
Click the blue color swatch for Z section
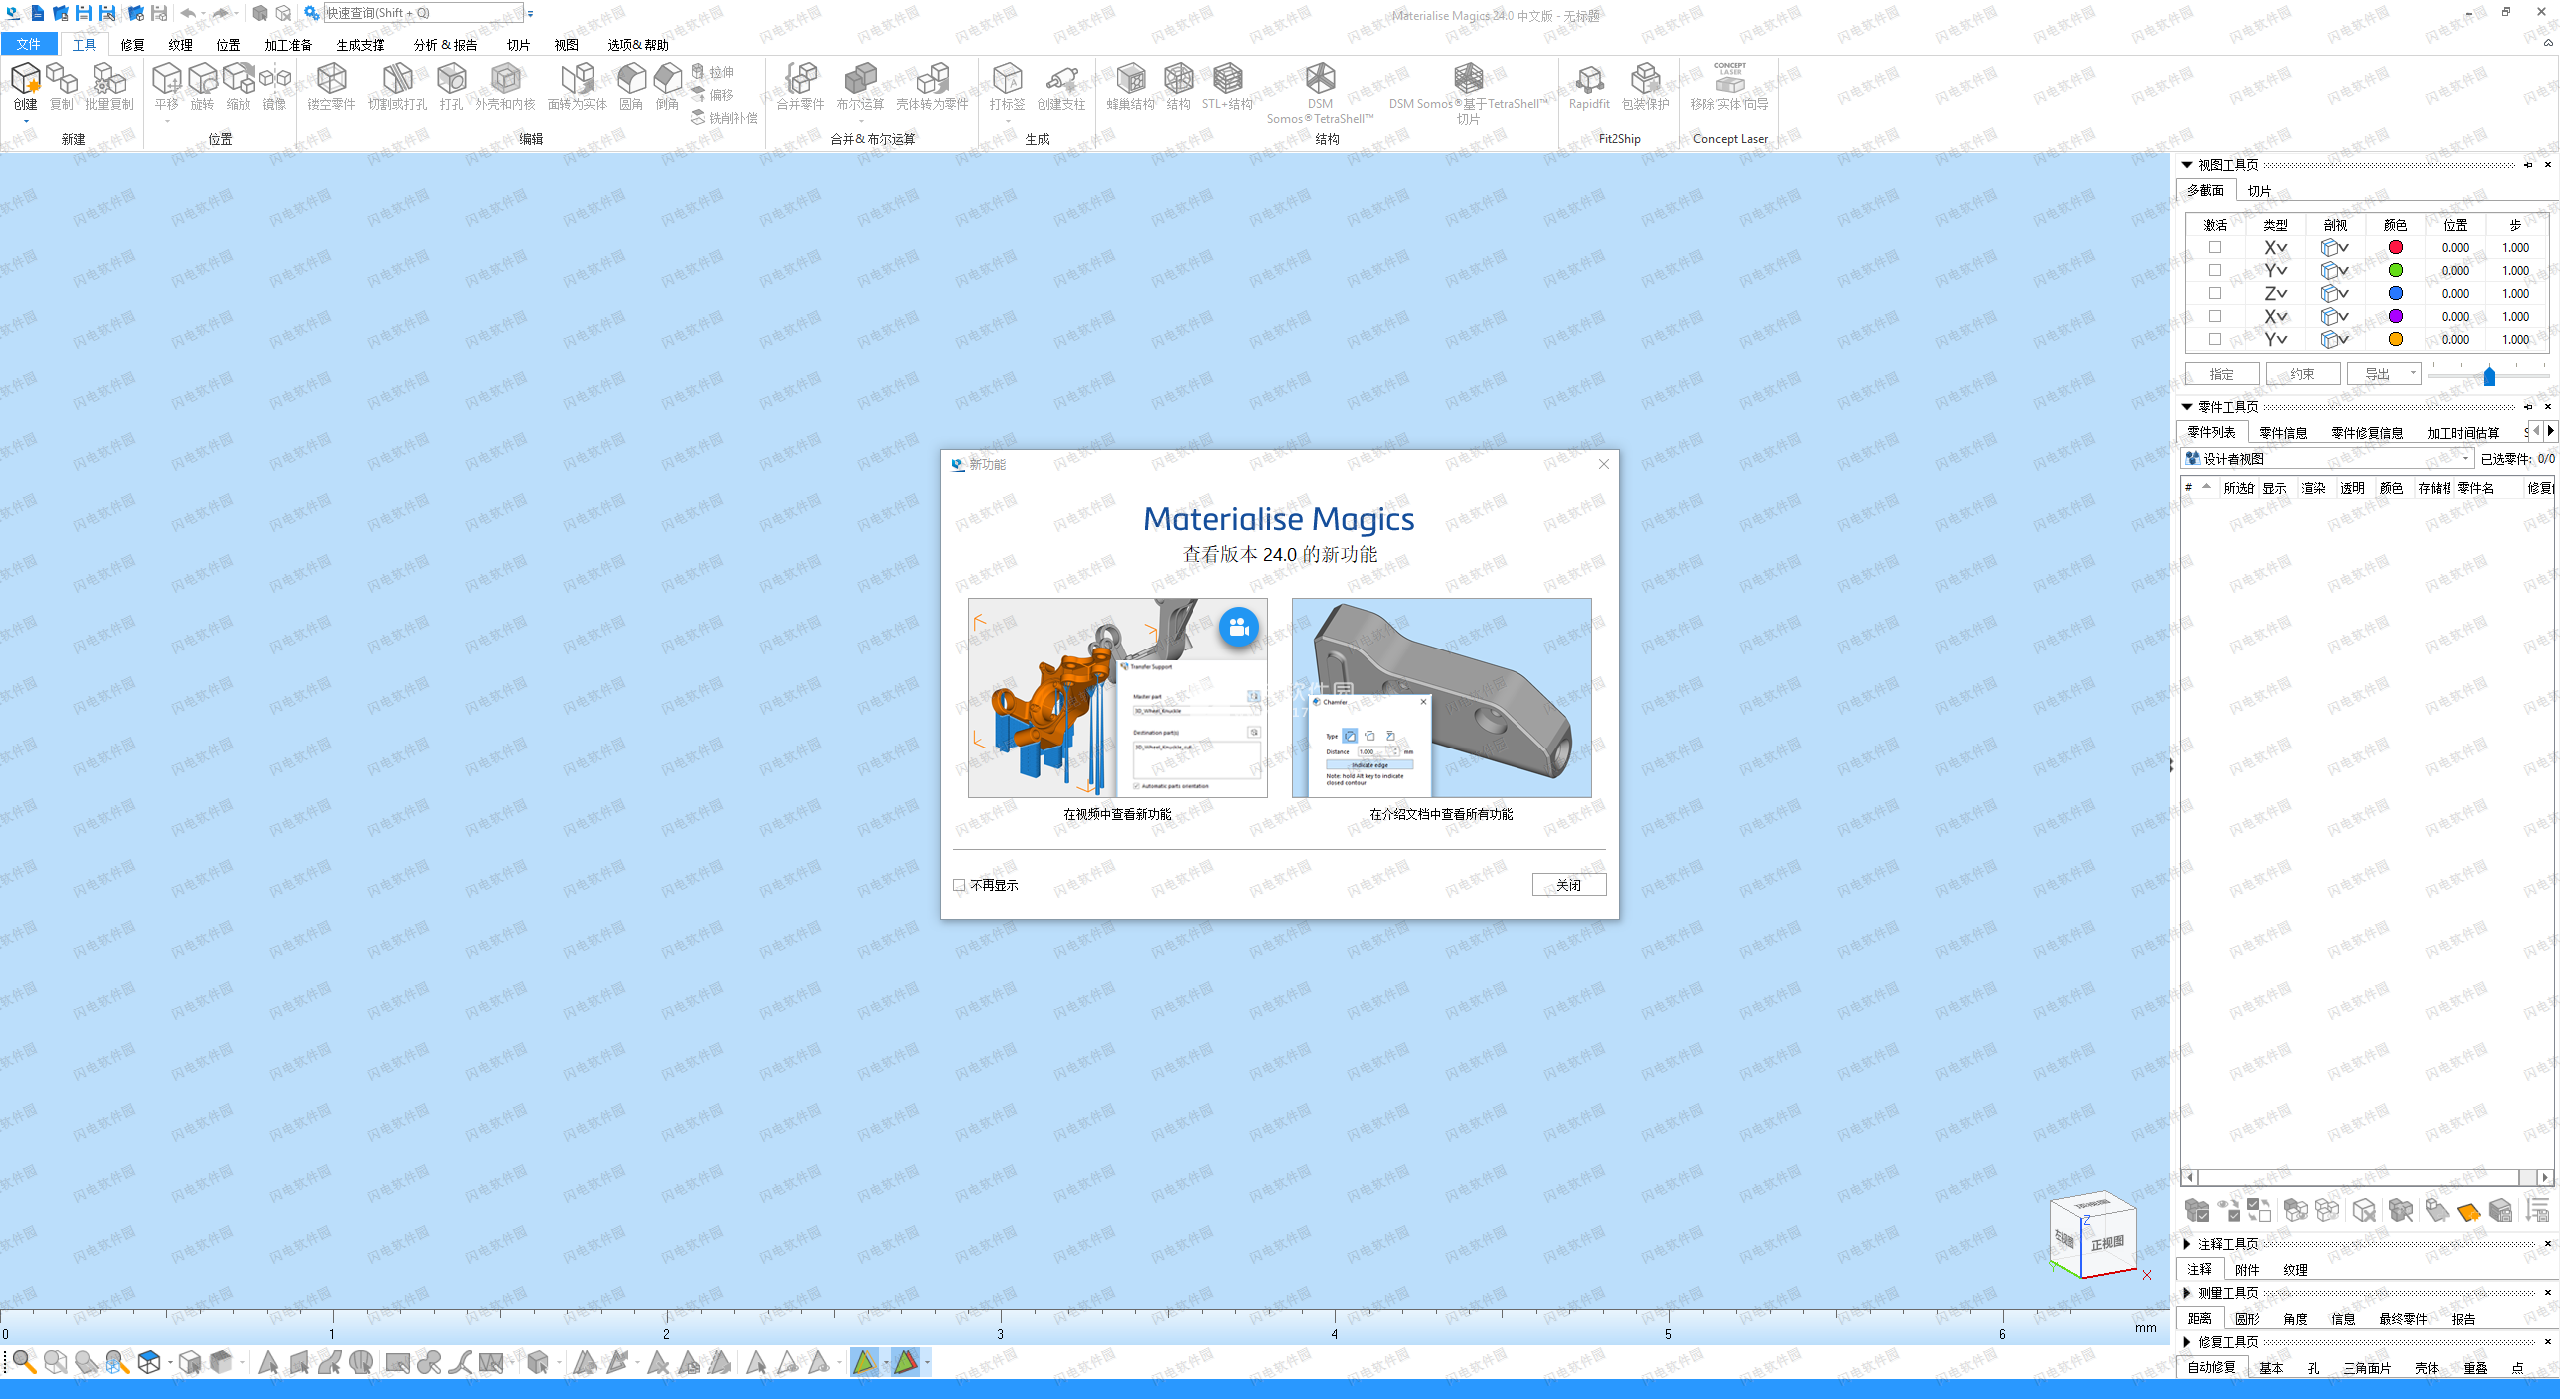[x=2395, y=293]
